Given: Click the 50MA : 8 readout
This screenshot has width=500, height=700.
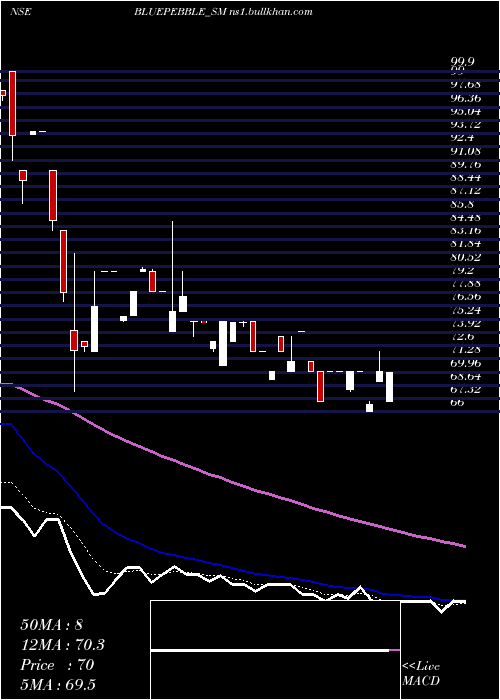Looking at the screenshot, I should point(52,625).
